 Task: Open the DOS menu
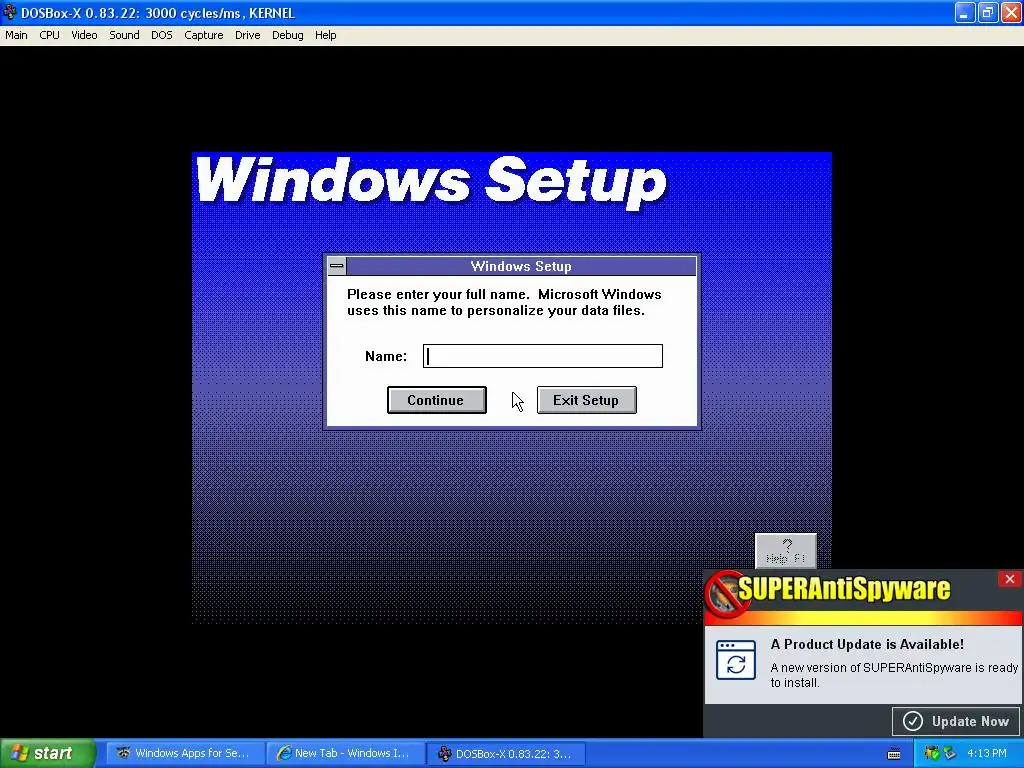click(x=162, y=35)
